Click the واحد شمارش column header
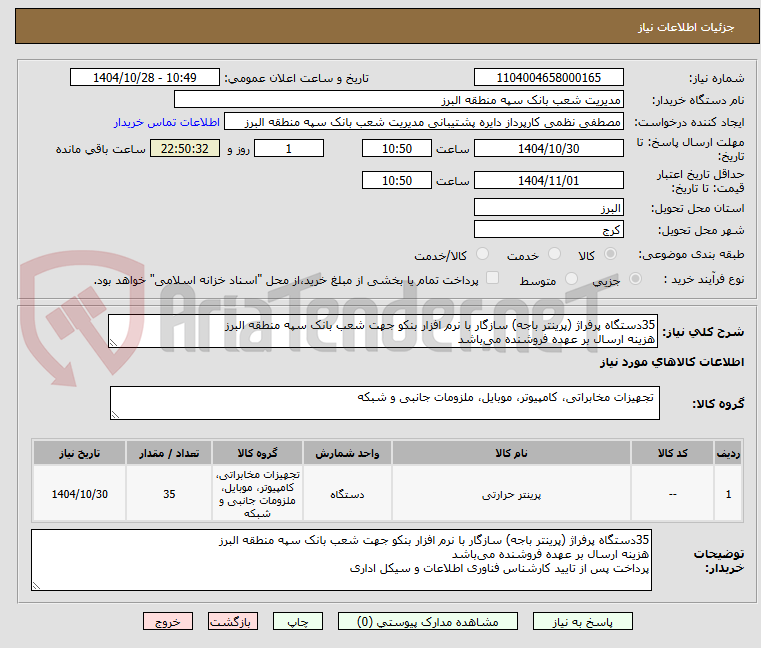 347,453
